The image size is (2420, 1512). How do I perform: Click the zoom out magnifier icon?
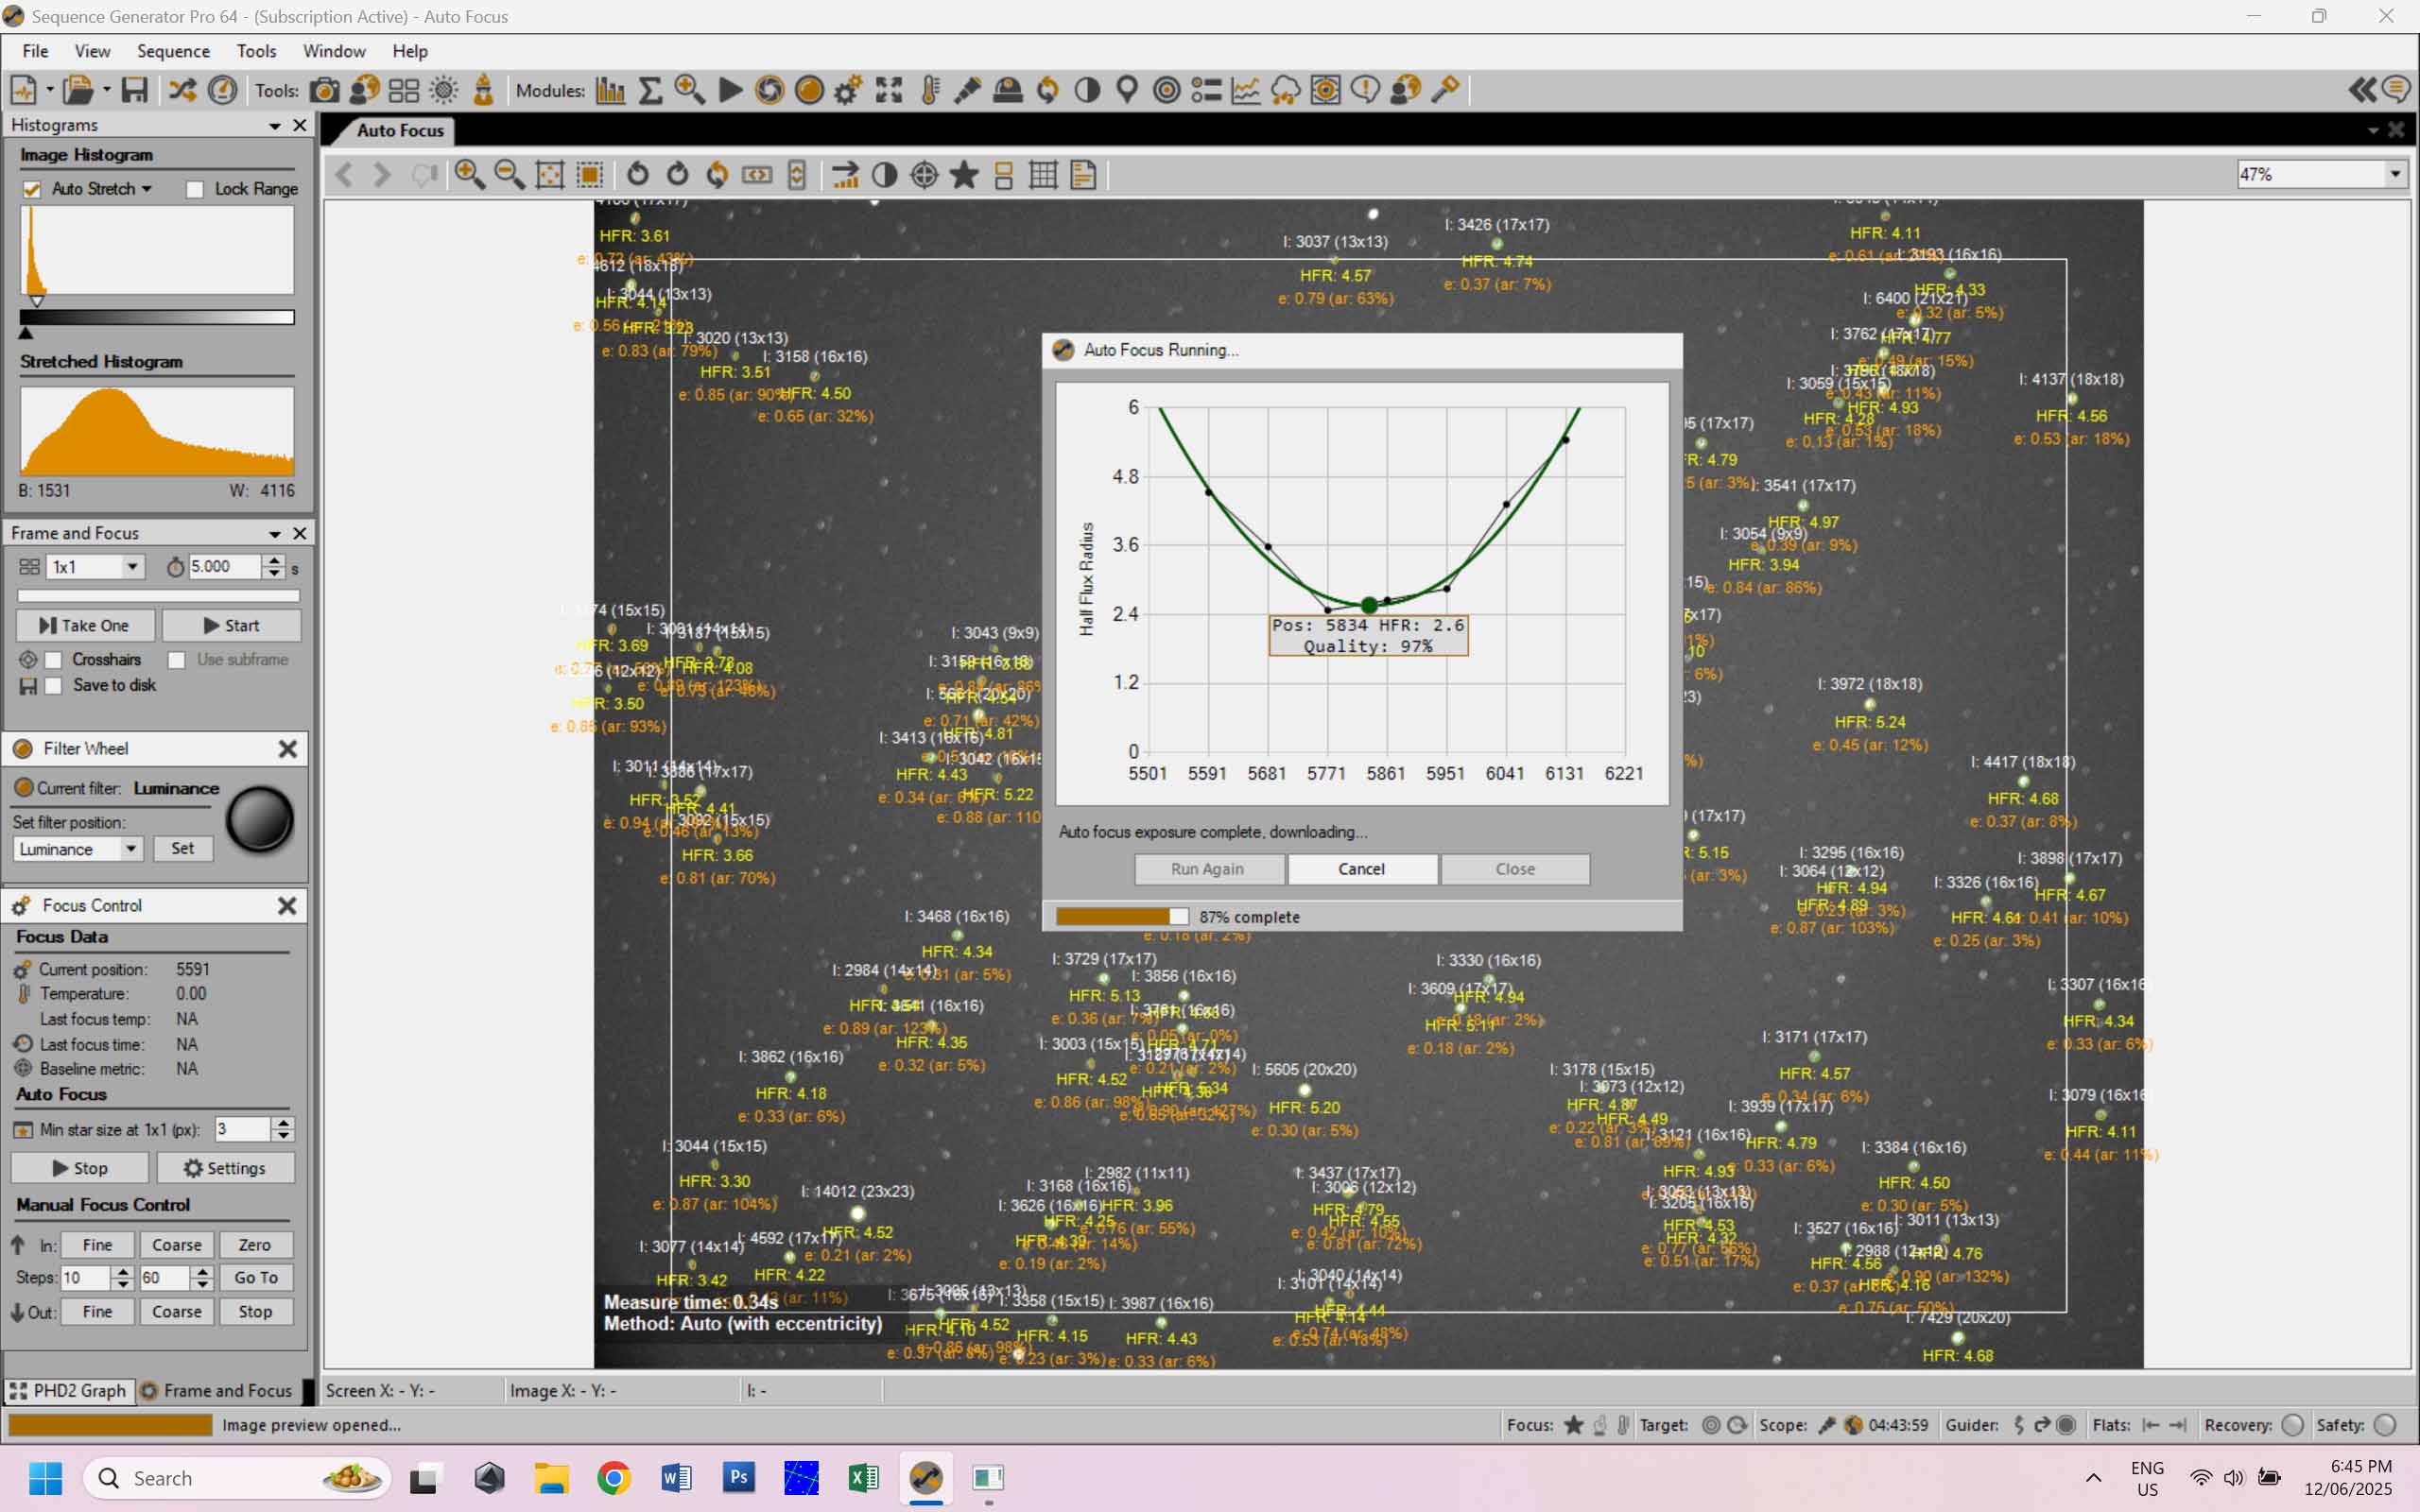pyautogui.click(x=510, y=174)
